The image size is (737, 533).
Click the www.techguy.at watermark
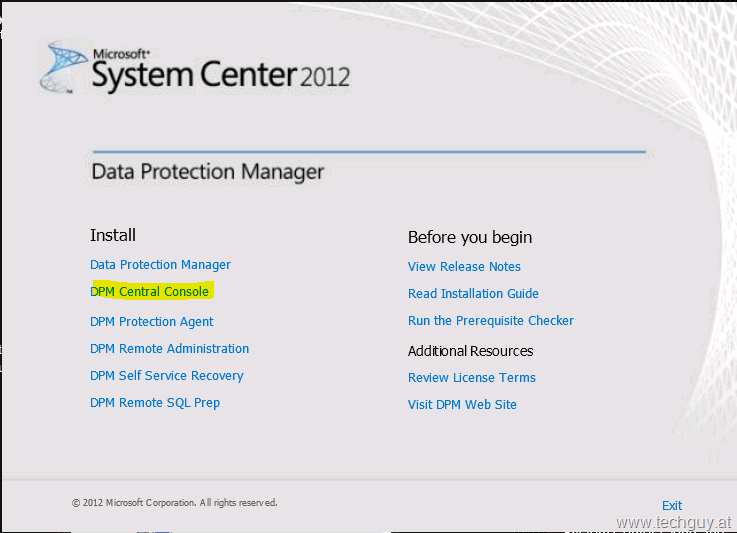[674, 523]
